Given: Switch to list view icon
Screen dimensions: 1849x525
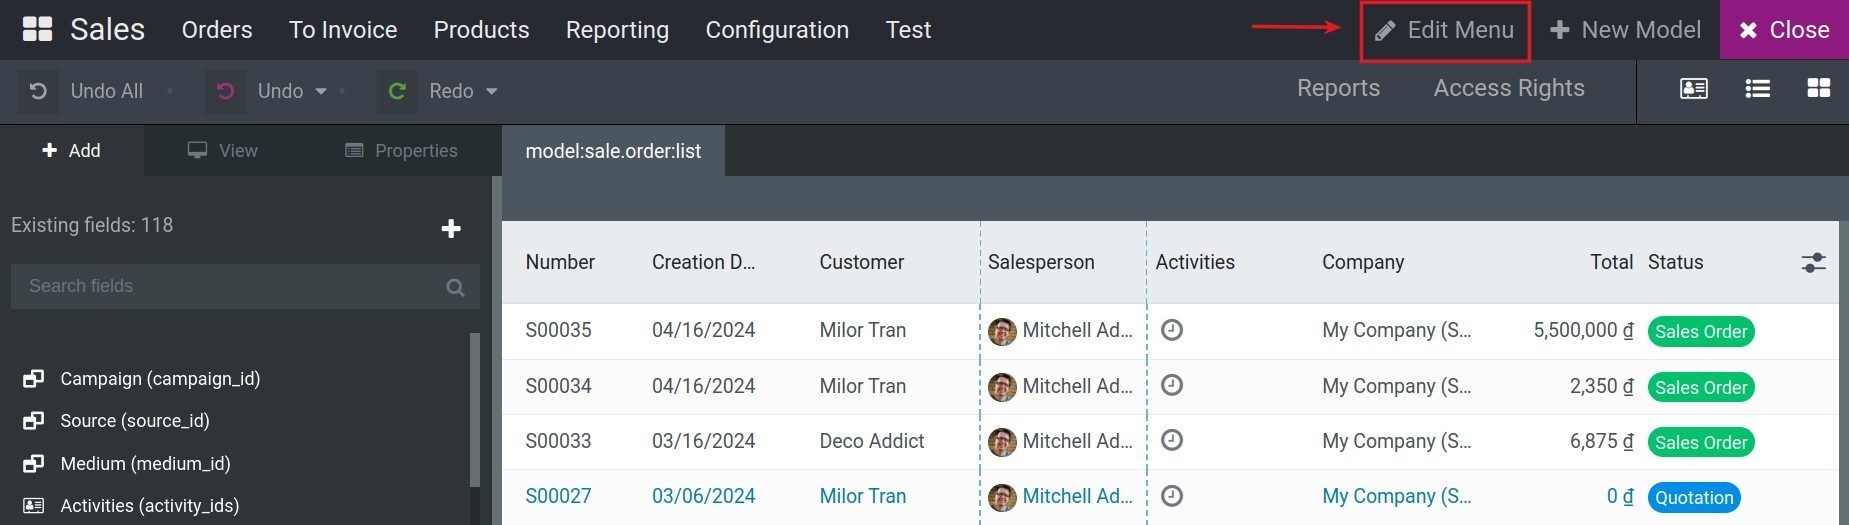Looking at the screenshot, I should pyautogui.click(x=1757, y=89).
